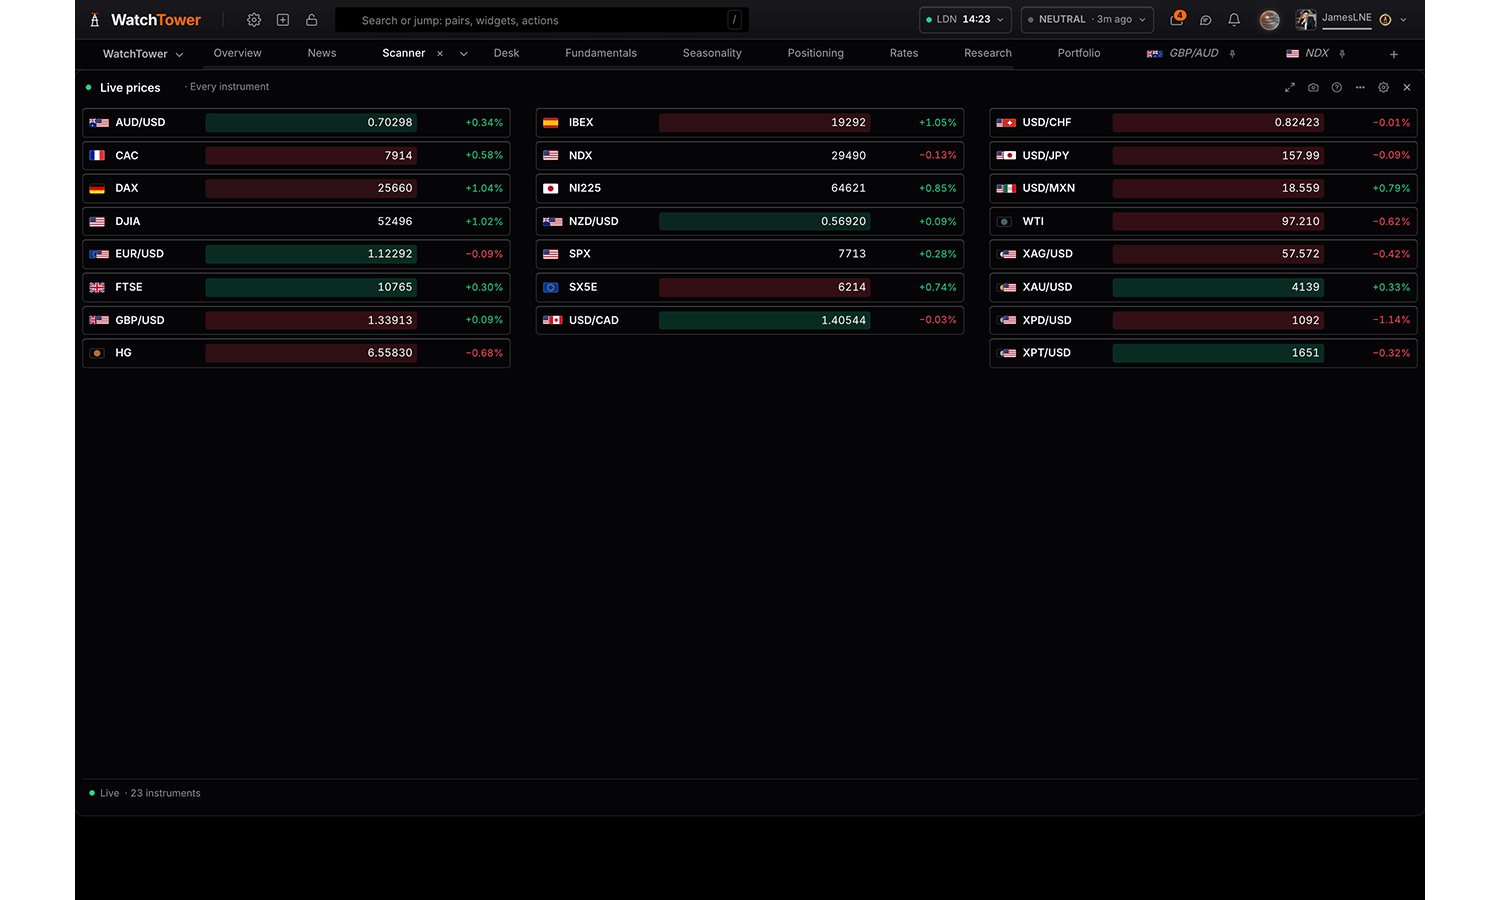Toggle the pin on the NDX tab
The height and width of the screenshot is (900, 1500).
tap(1342, 54)
